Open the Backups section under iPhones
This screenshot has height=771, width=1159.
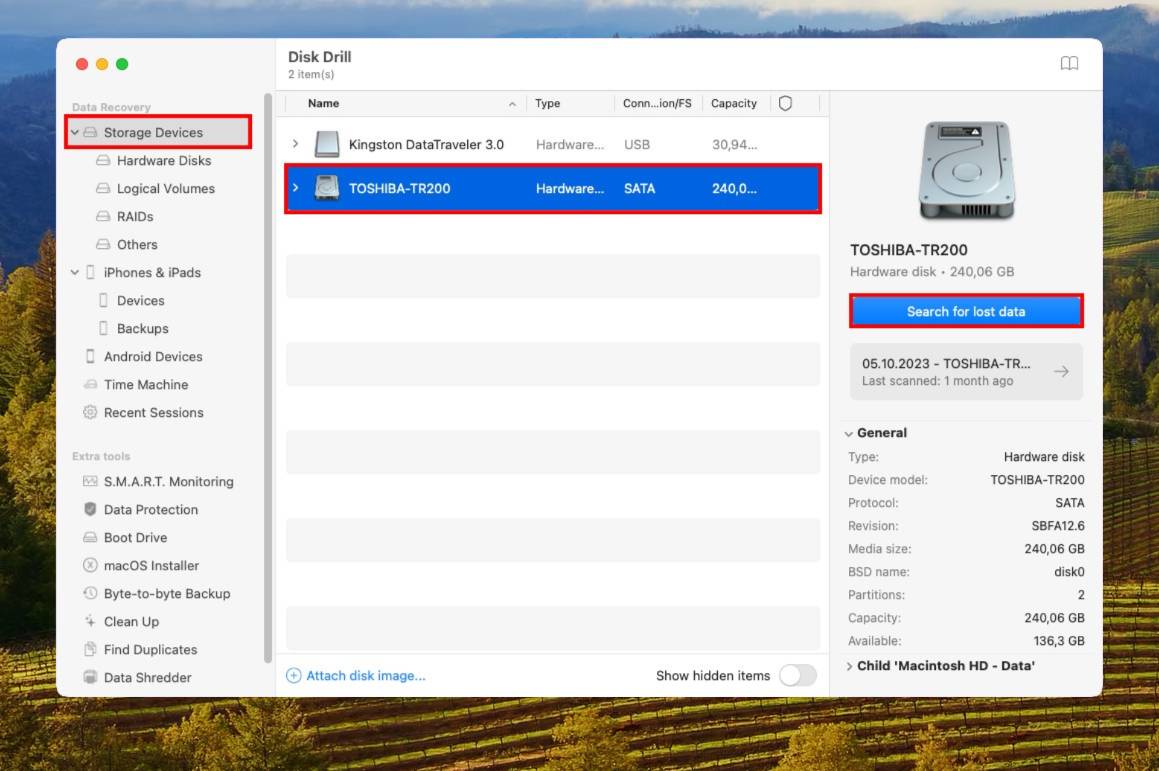(x=141, y=328)
